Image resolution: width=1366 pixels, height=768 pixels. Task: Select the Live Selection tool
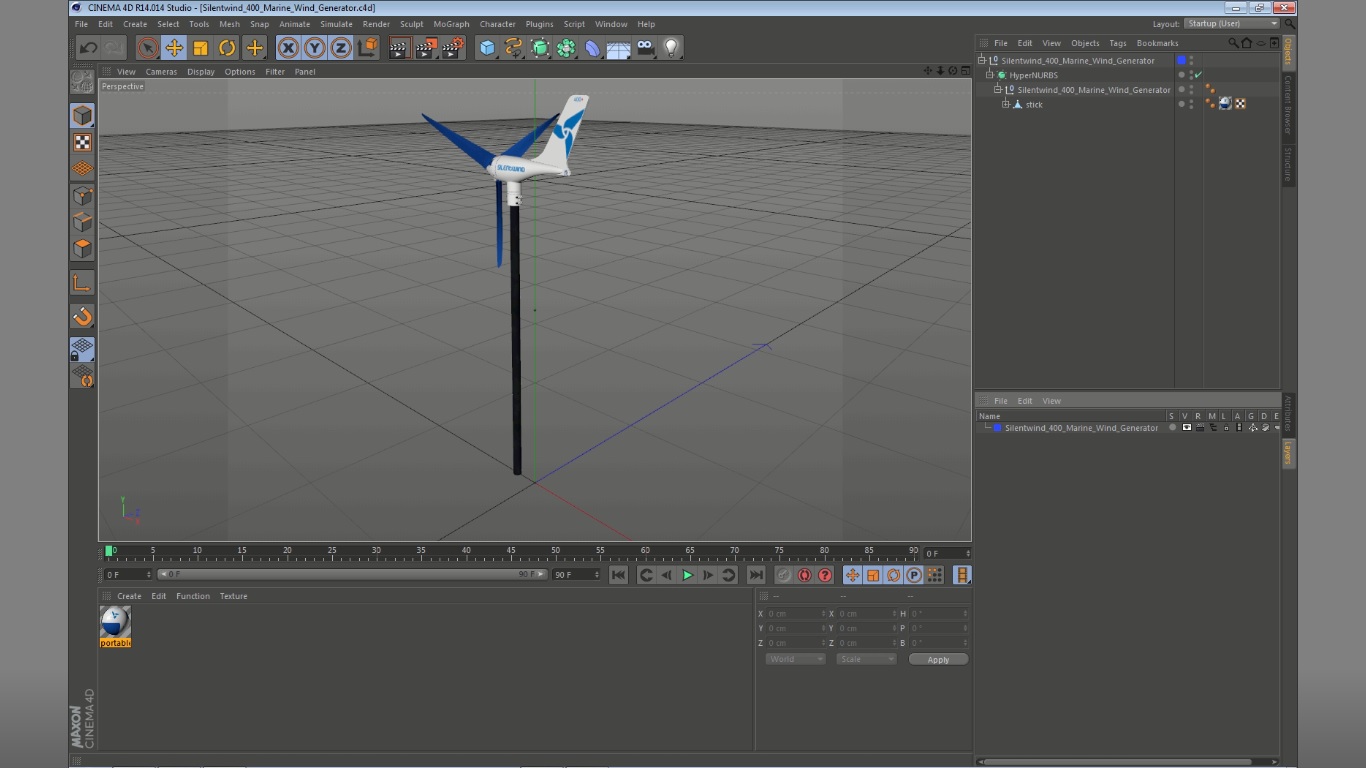(x=148, y=47)
